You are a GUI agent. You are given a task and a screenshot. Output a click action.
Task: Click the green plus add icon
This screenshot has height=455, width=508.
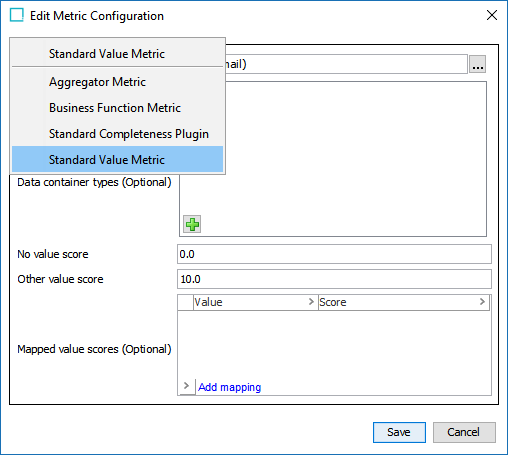(192, 224)
